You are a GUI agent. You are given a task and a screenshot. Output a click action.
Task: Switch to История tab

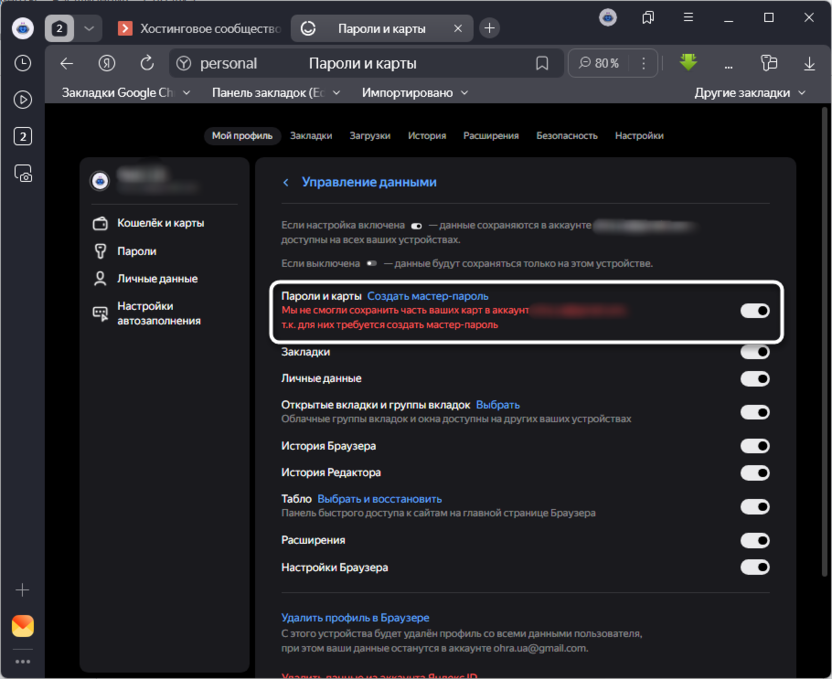coord(427,136)
